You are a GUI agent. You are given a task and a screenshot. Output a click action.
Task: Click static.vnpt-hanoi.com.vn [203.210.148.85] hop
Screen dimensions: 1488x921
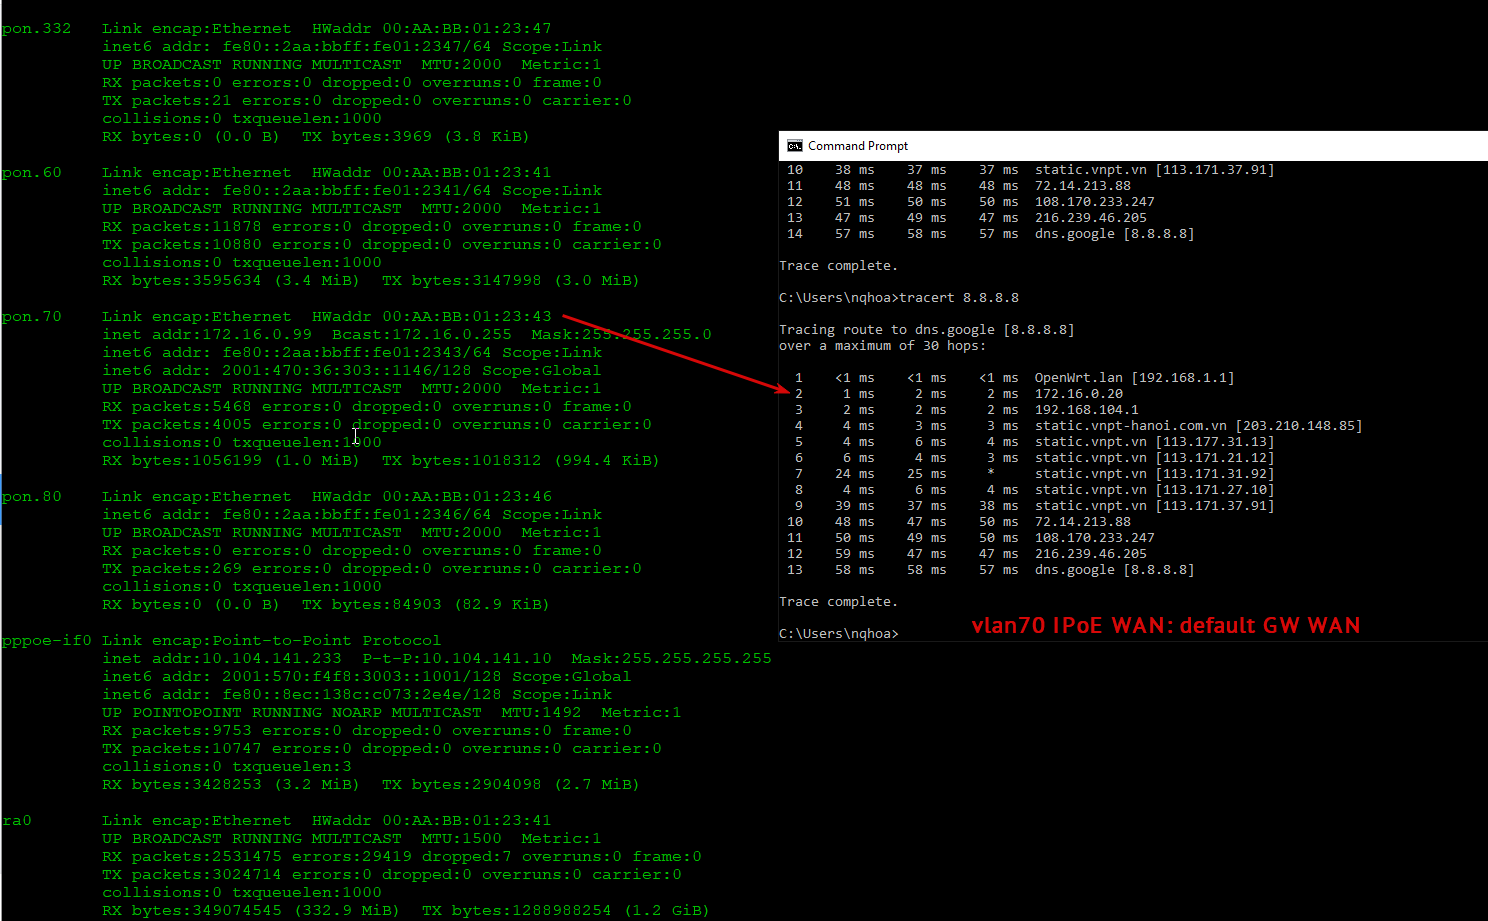pyautogui.click(x=1199, y=425)
